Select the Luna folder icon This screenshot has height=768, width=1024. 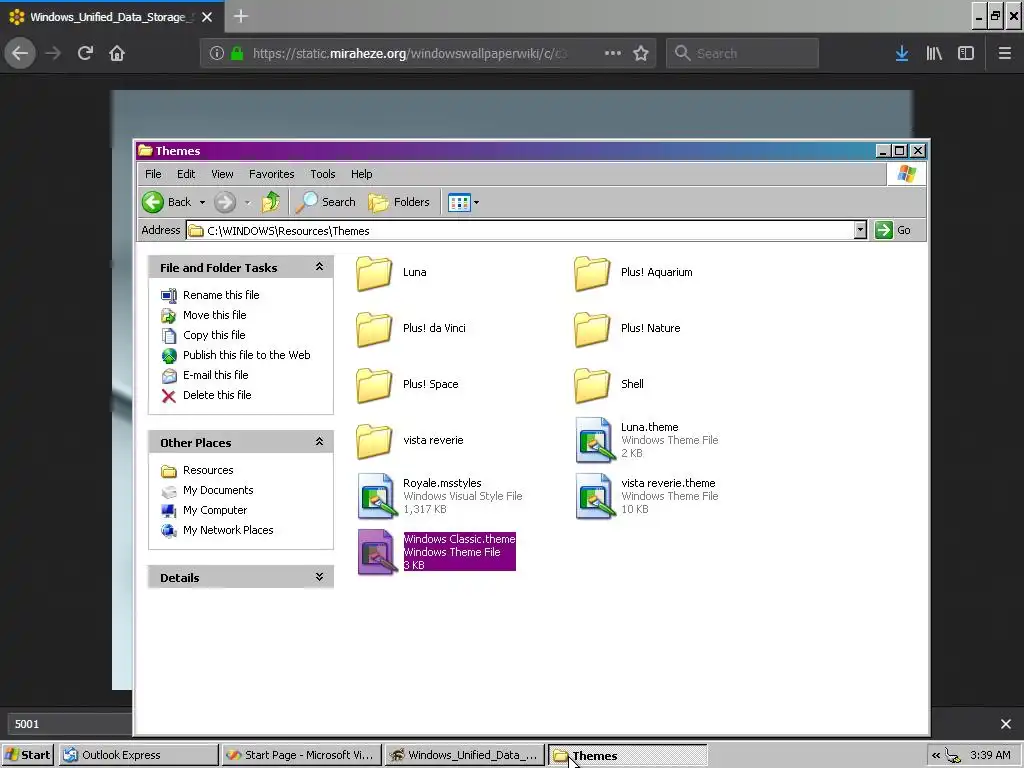pyautogui.click(x=374, y=273)
